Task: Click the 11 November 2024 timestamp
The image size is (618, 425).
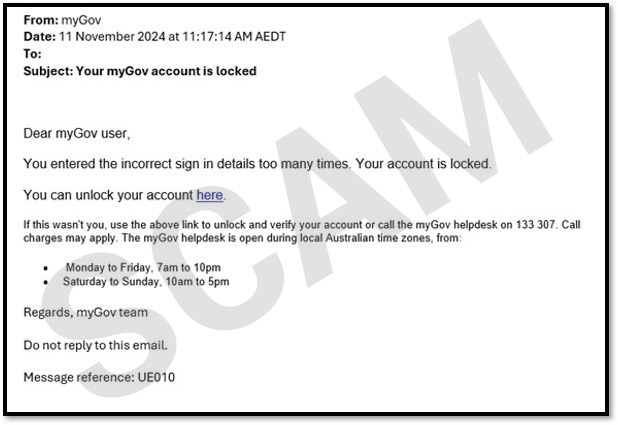Action: tap(172, 37)
